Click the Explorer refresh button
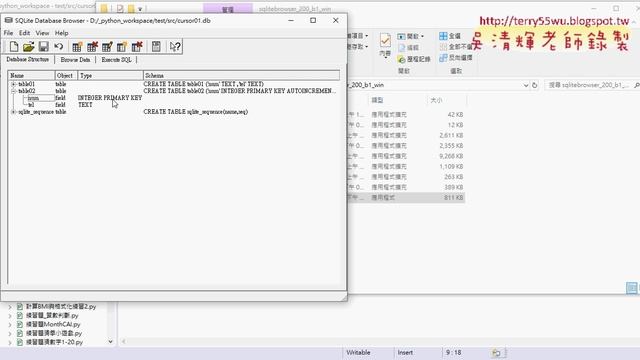Viewport: 640px width, 360px height. (x=535, y=85)
